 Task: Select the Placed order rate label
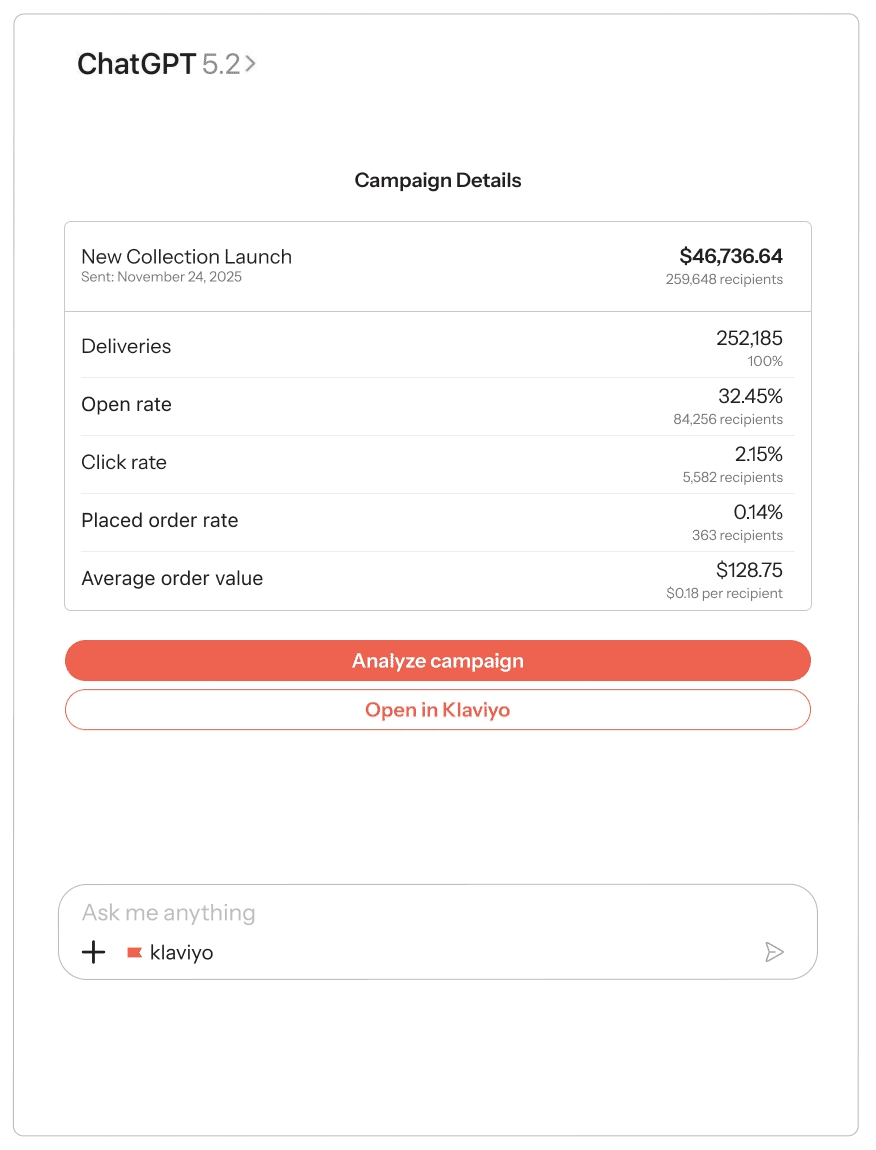click(x=160, y=521)
